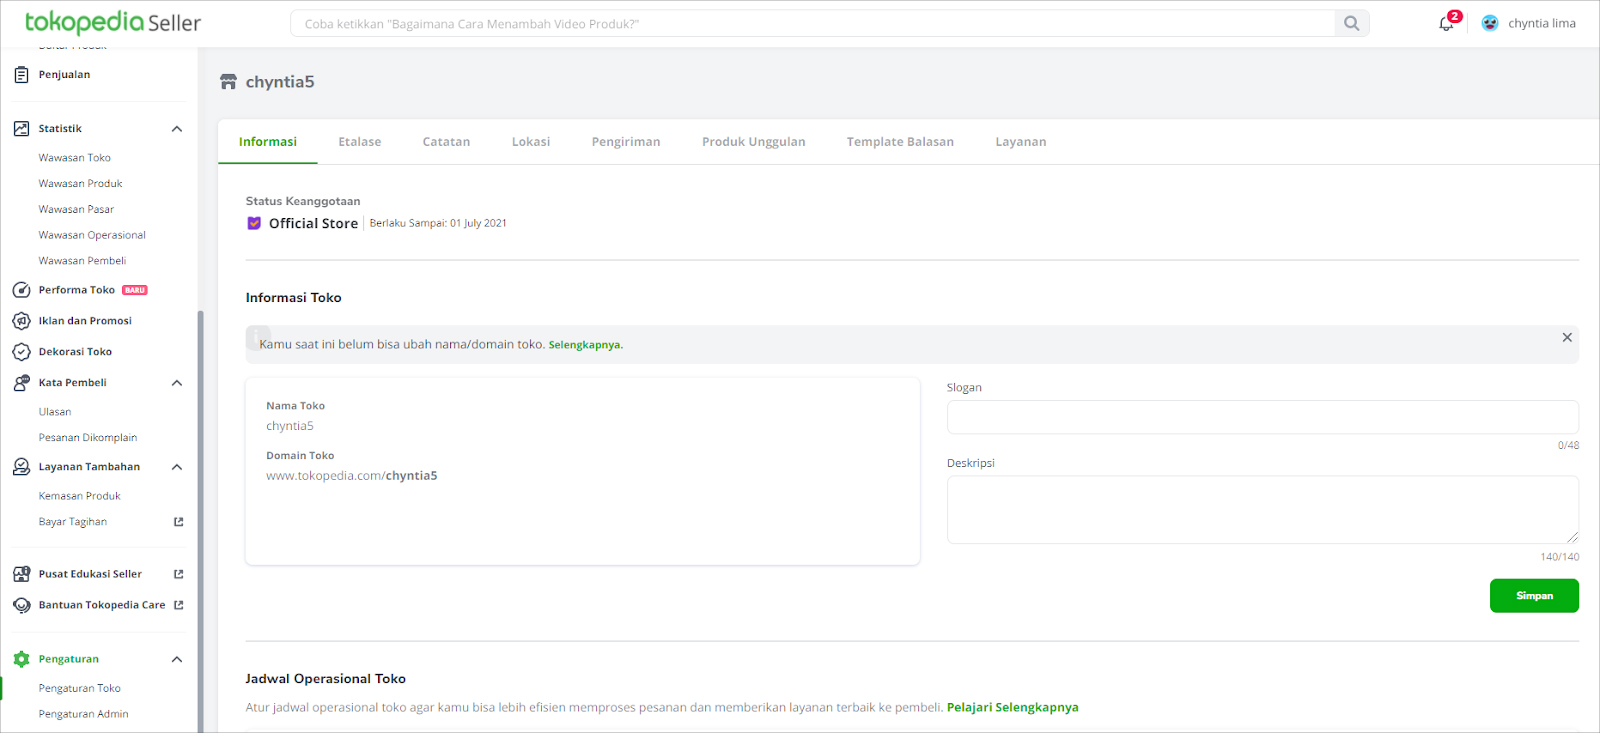The height and width of the screenshot is (733, 1600).
Task: Open the Selengkapnya link in the notice
Action: [585, 345]
